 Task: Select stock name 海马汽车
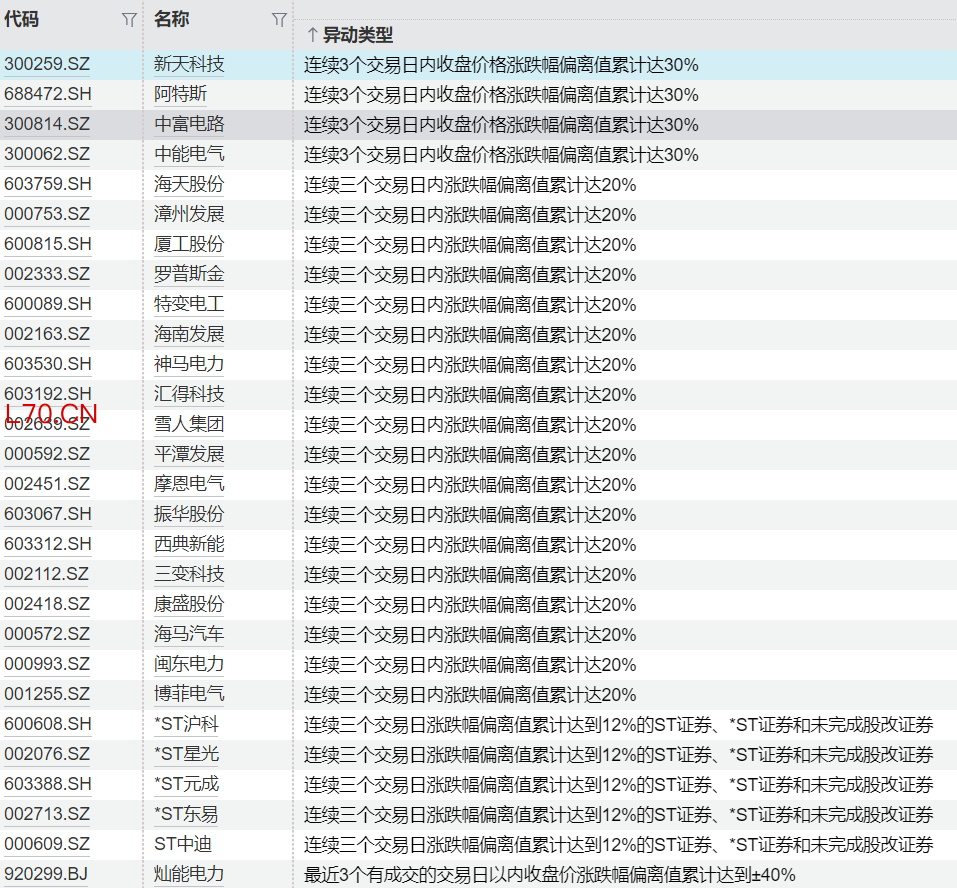pyautogui.click(x=189, y=635)
